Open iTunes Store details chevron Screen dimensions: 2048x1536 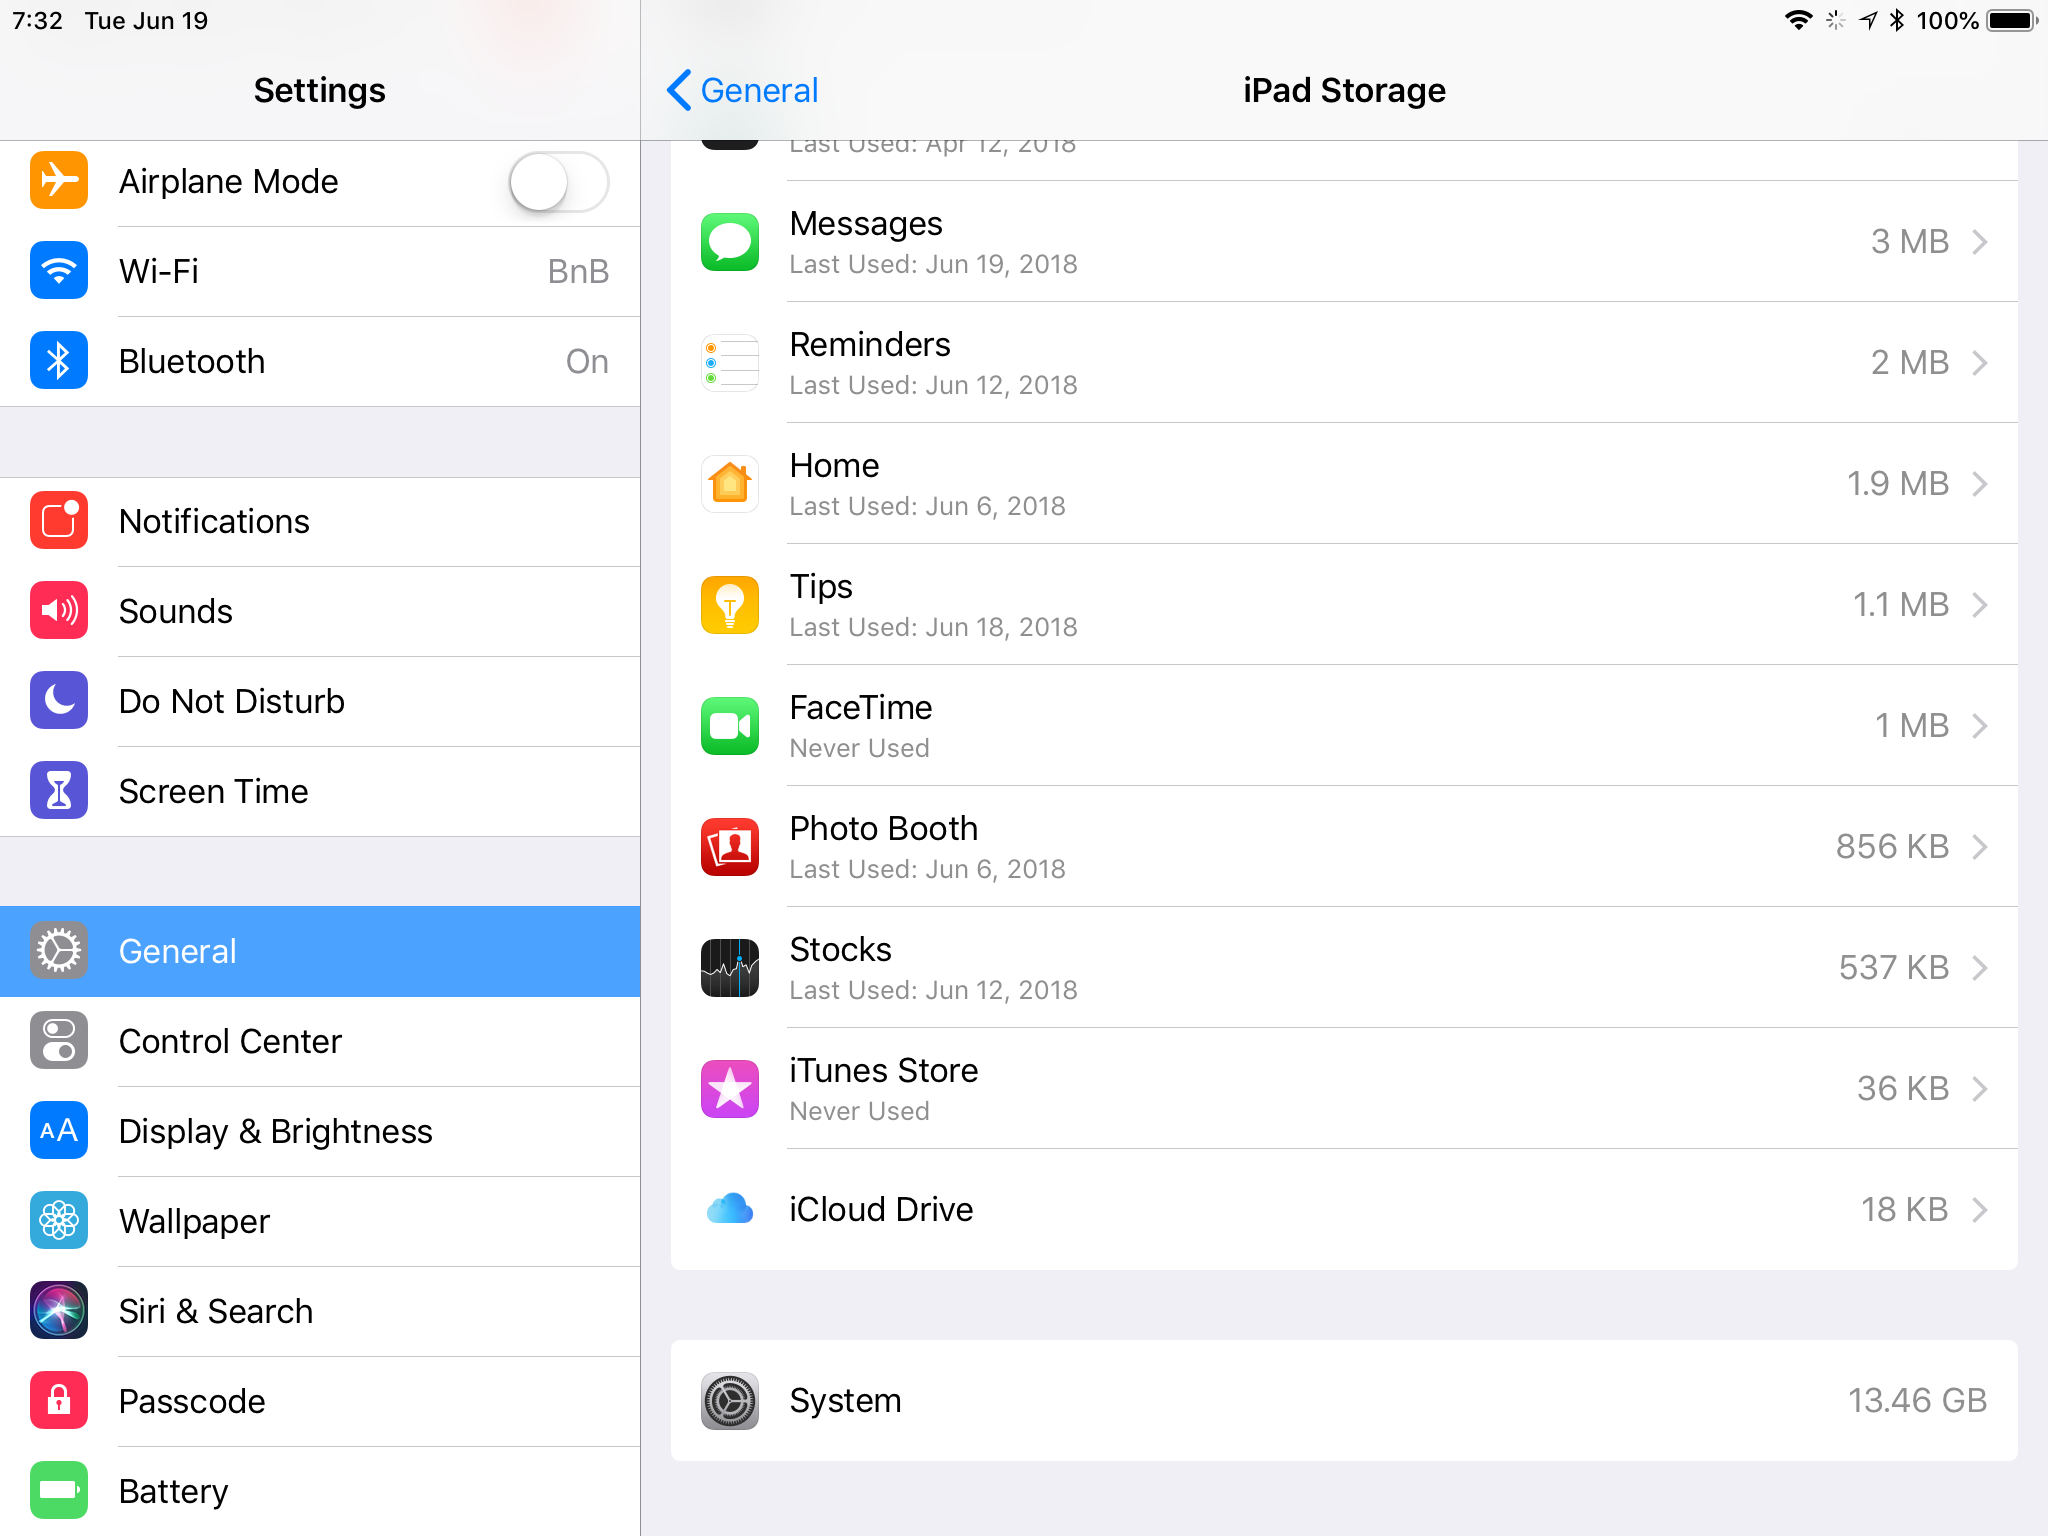(x=1980, y=1089)
